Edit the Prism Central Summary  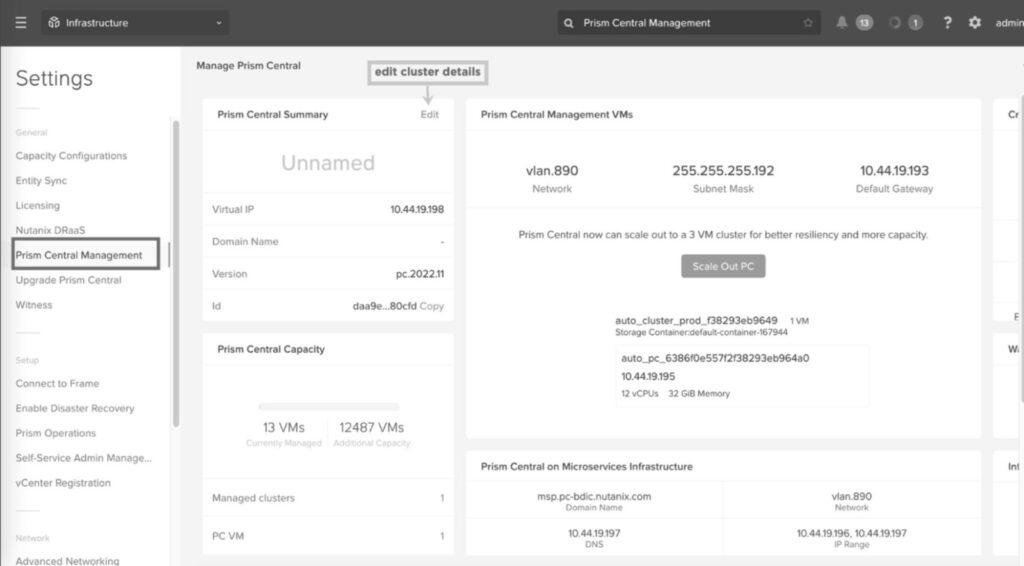(x=430, y=114)
